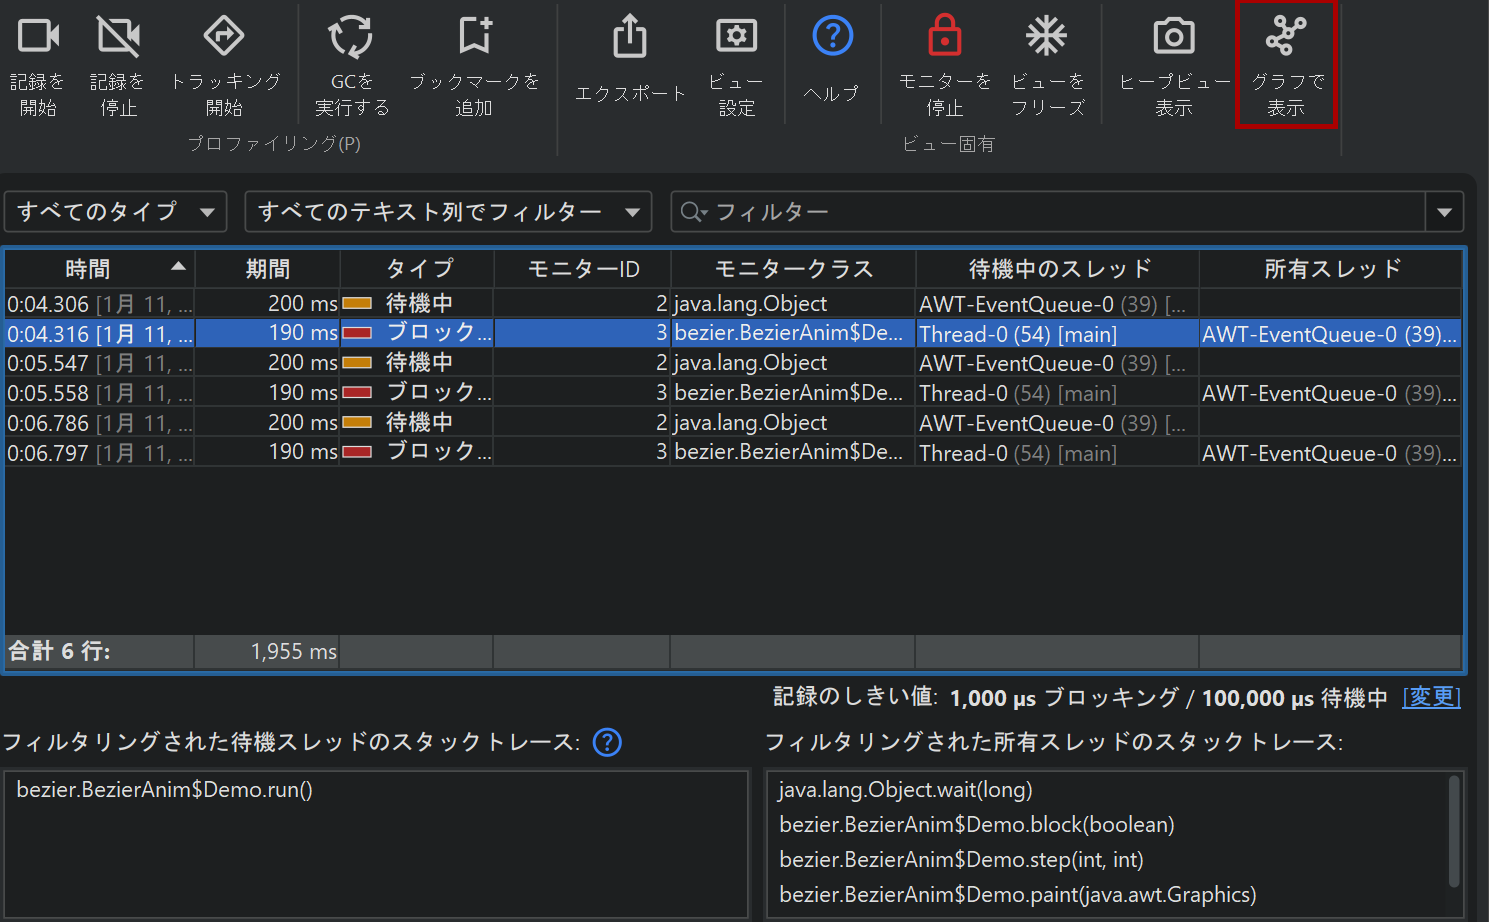Click the 記録を停止 icon
The width and height of the screenshot is (1489, 922).
[x=118, y=37]
